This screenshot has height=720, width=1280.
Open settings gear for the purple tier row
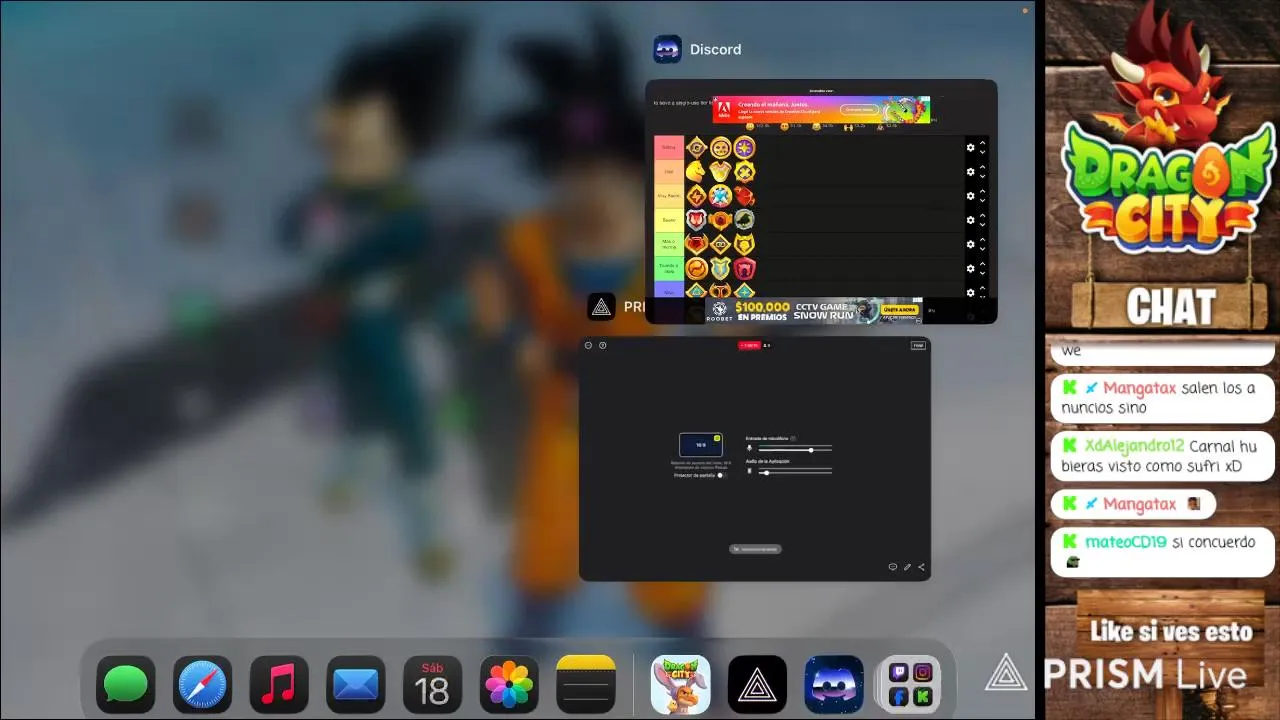[970, 292]
